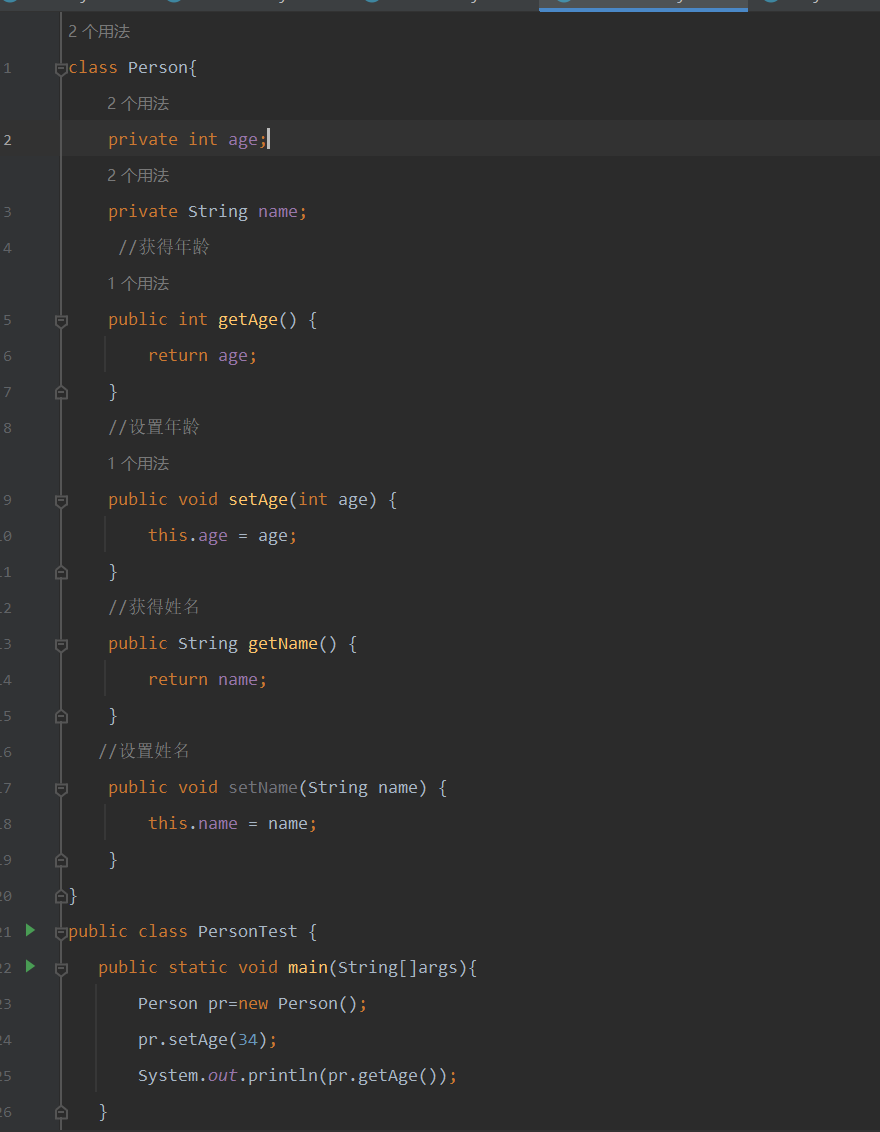Show the '1 个用法' hint above setAge(int age)
The image size is (880, 1132).
[138, 463]
